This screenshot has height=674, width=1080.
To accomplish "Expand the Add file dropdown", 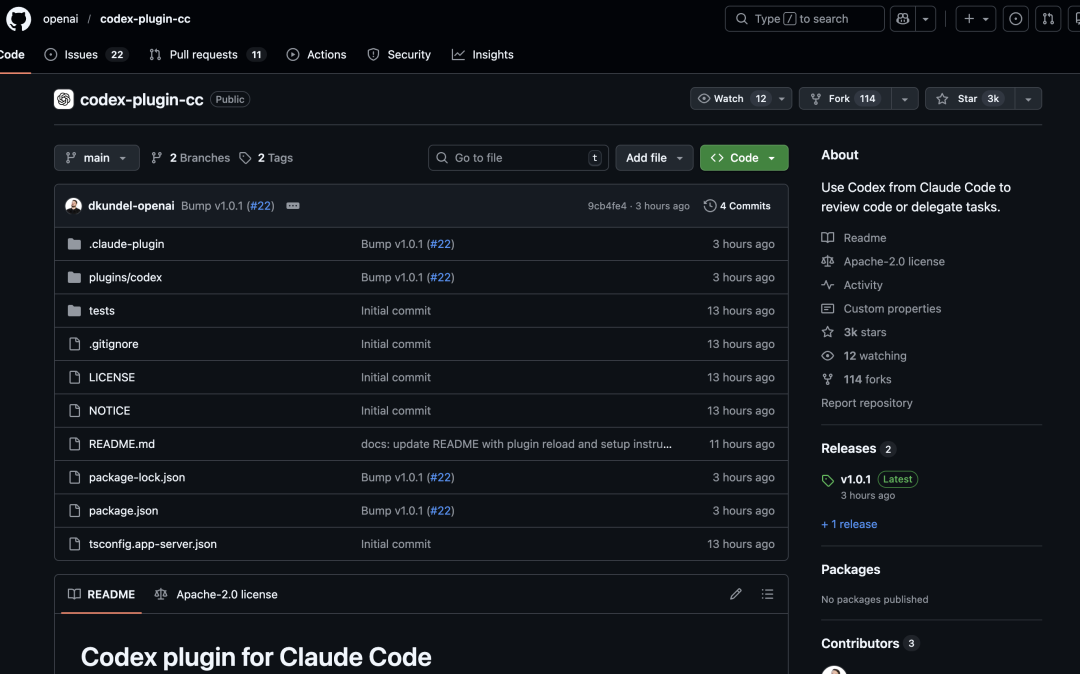I will (654, 158).
